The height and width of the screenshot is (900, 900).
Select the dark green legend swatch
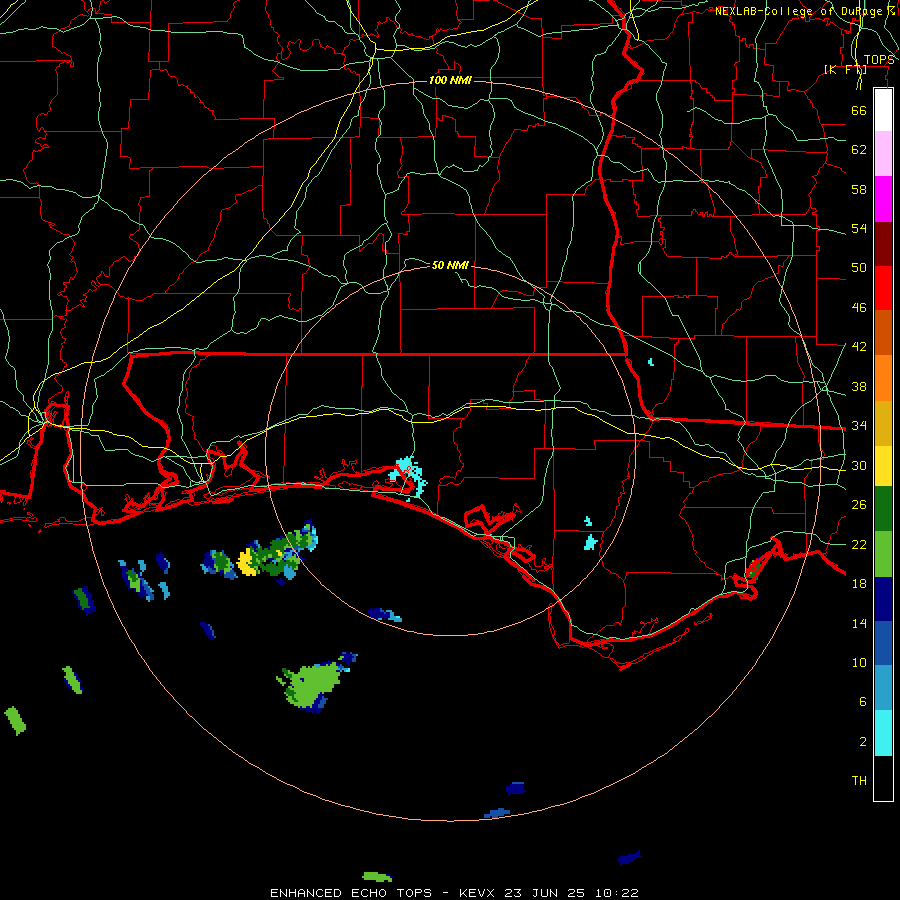883,509
